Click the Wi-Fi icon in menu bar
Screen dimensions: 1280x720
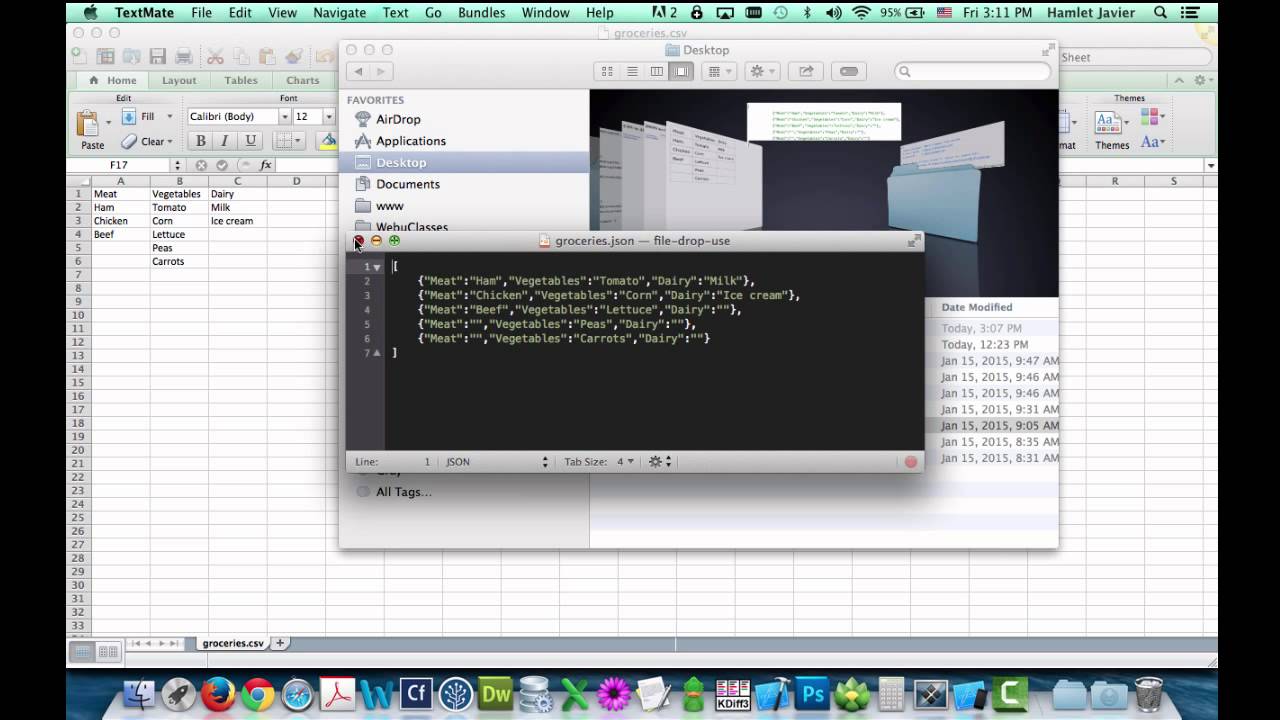pyautogui.click(x=861, y=12)
